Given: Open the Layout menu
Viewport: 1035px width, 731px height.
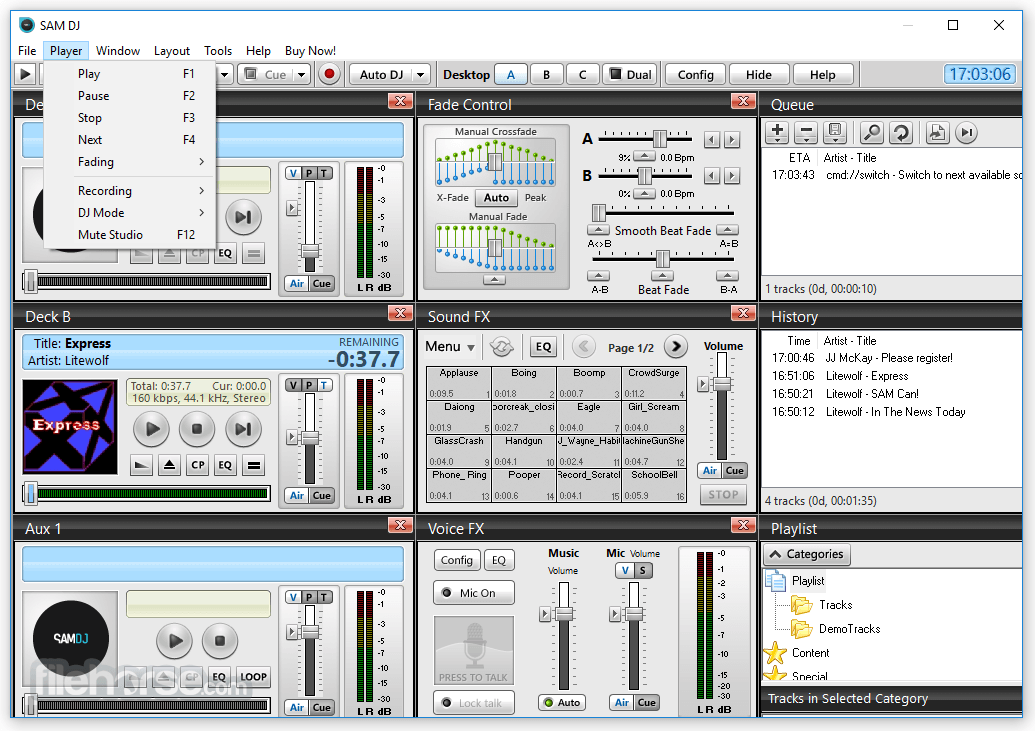Looking at the screenshot, I should (172, 51).
